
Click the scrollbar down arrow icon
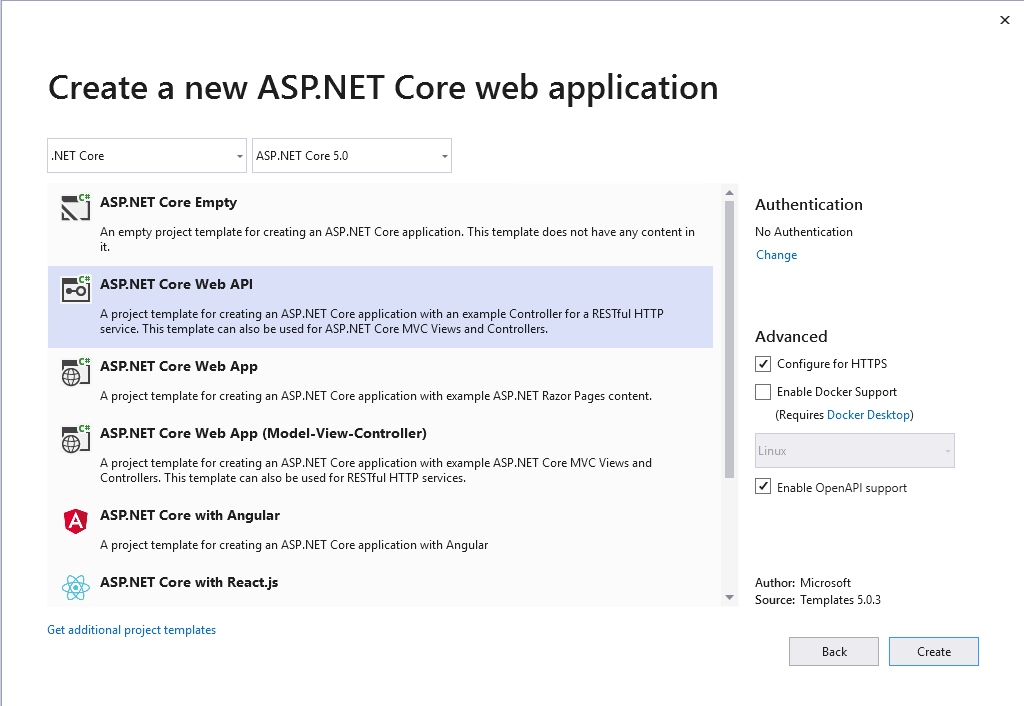(729, 598)
